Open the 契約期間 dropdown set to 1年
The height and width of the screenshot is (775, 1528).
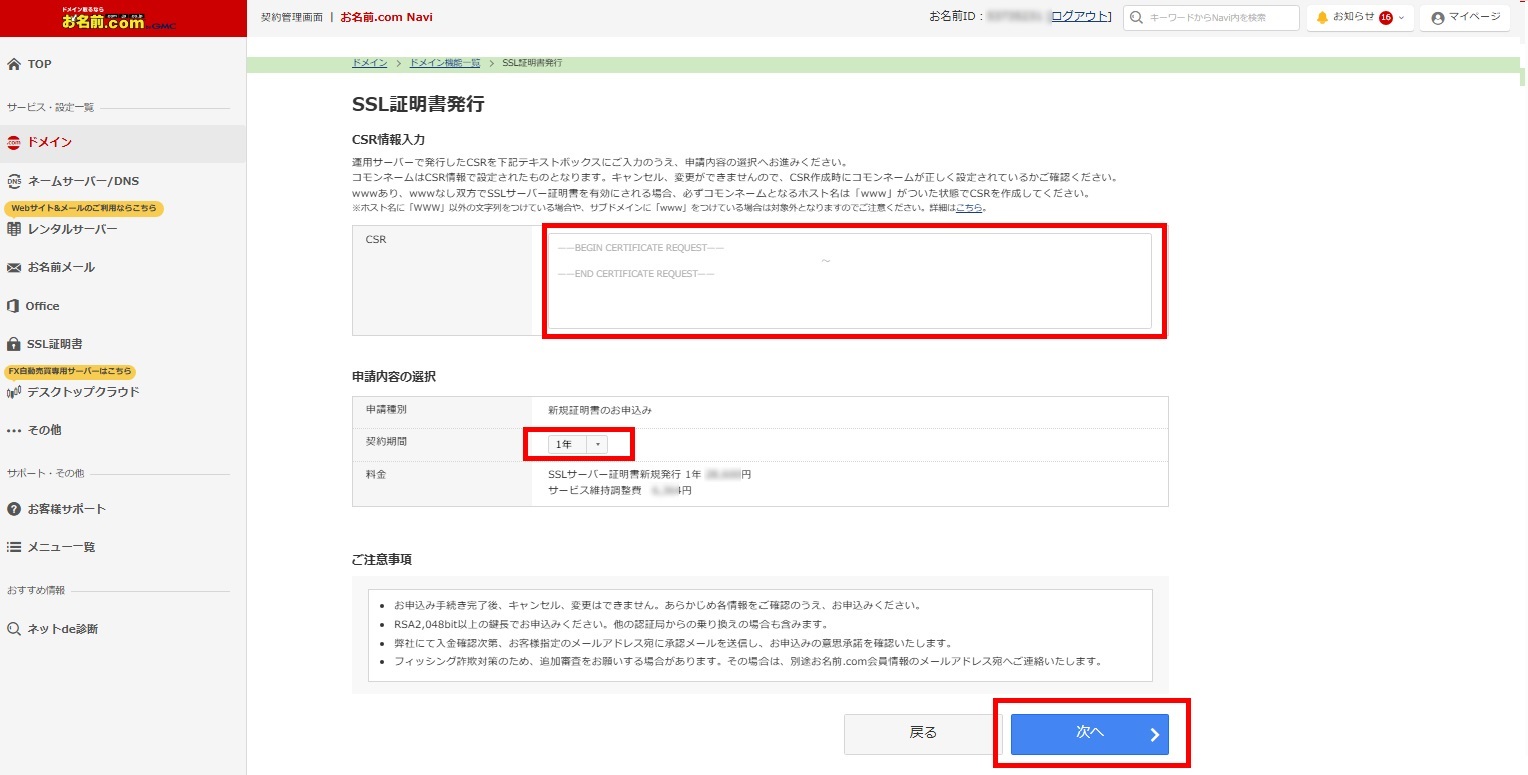[578, 443]
